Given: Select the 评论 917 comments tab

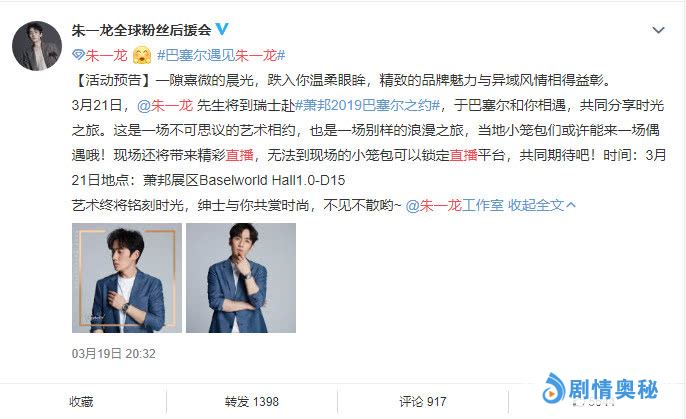Looking at the screenshot, I should 423,402.
